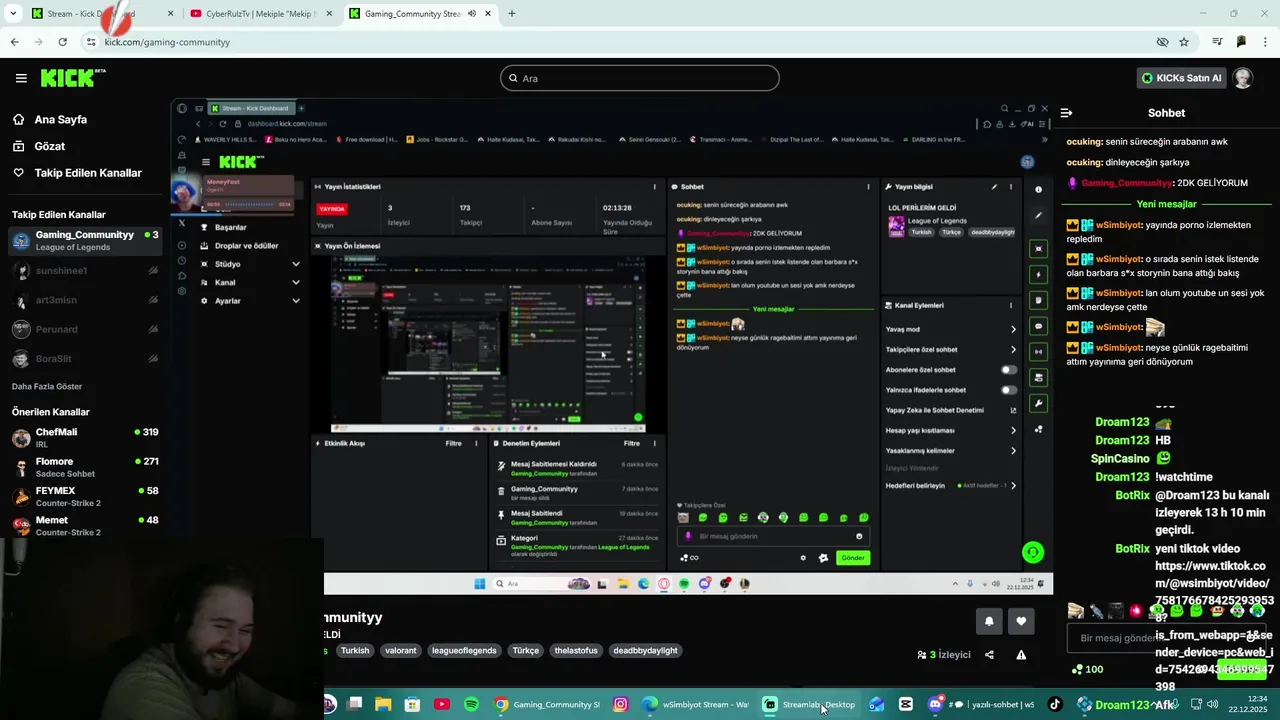Collapse the Sohbet chat panel
Viewport: 1280px width, 720px height.
click(x=1066, y=113)
